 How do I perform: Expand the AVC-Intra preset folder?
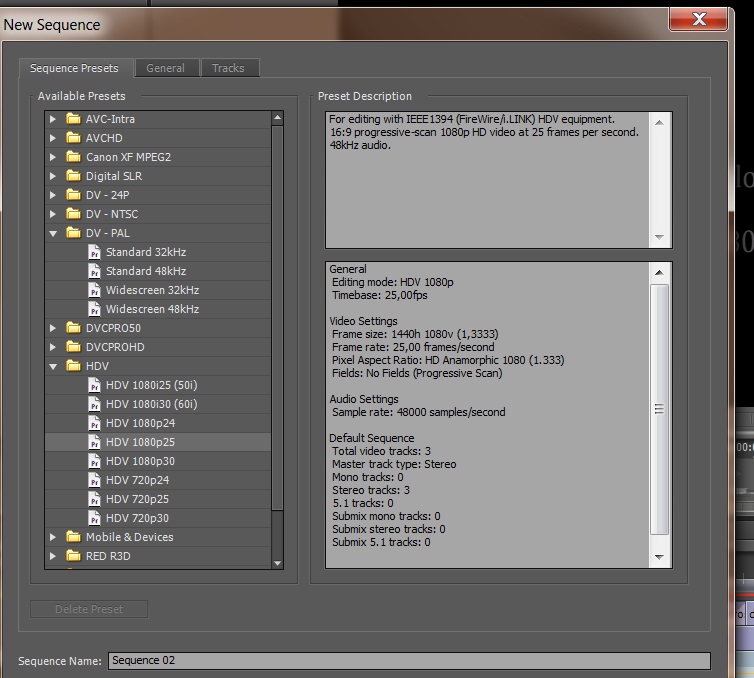pyautogui.click(x=53, y=119)
